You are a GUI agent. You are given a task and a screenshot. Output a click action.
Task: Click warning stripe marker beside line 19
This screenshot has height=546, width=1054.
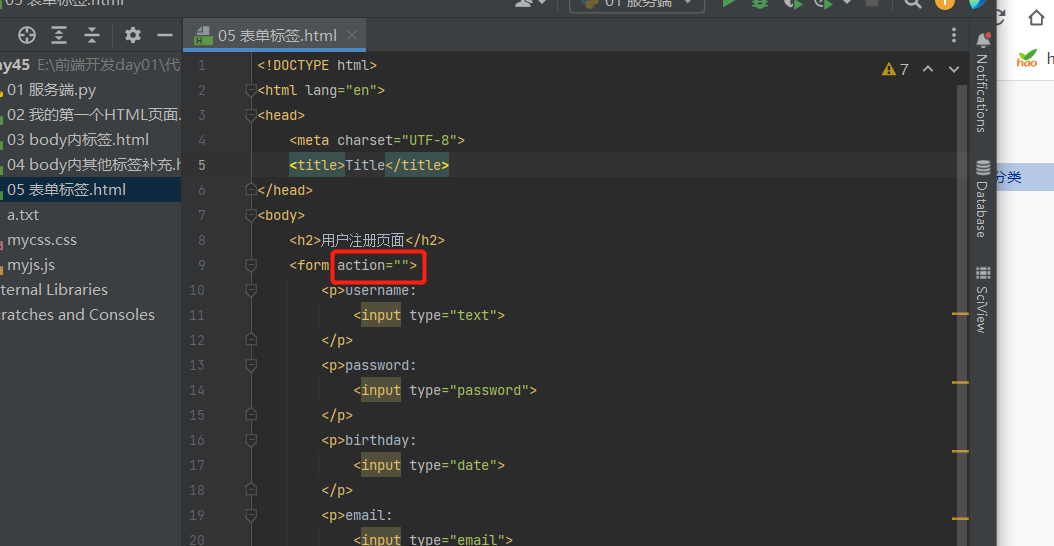961,518
